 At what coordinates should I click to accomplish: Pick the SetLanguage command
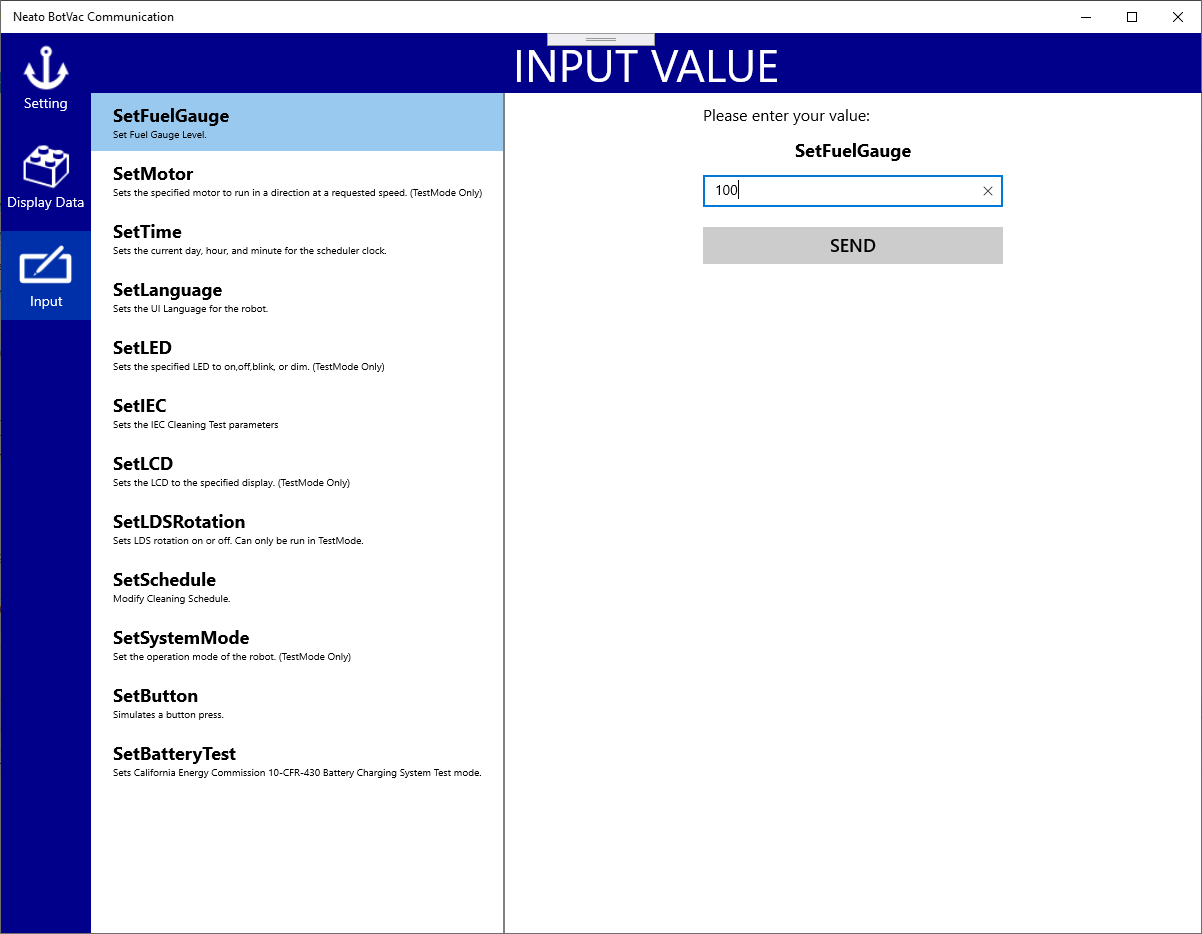pyautogui.click(x=297, y=297)
